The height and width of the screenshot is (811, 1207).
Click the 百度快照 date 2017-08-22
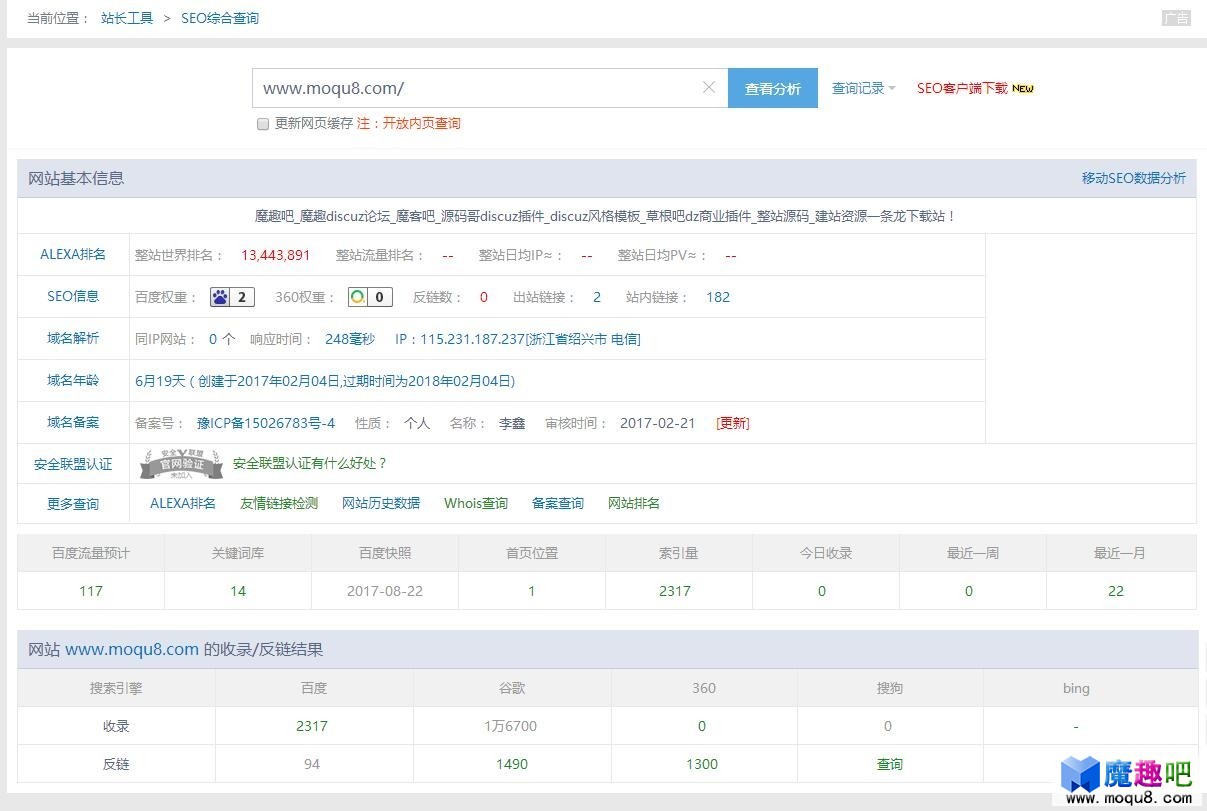[385, 591]
